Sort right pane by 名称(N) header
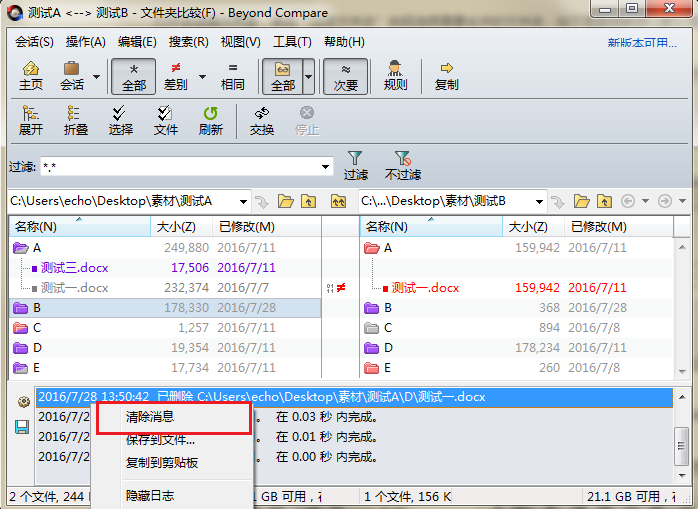698x509 pixels. [x=431, y=227]
